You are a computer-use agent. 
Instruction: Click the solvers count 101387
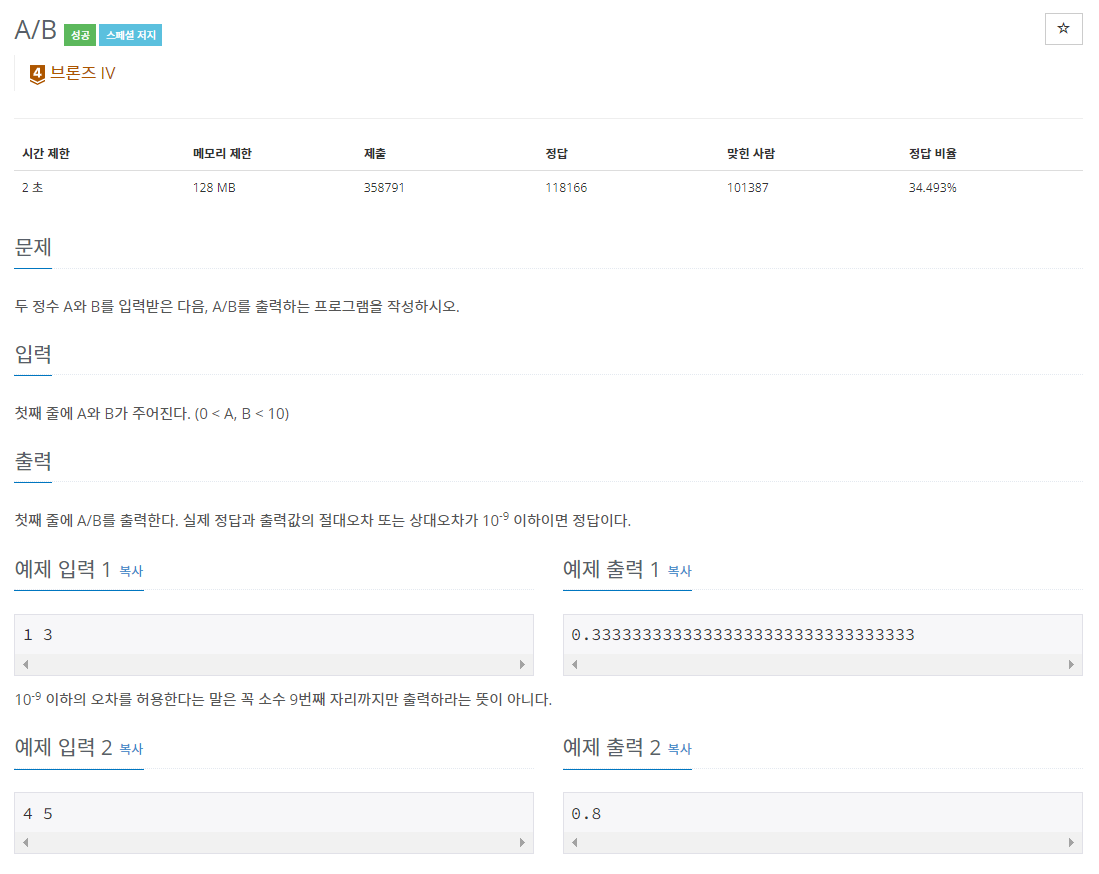(748, 188)
